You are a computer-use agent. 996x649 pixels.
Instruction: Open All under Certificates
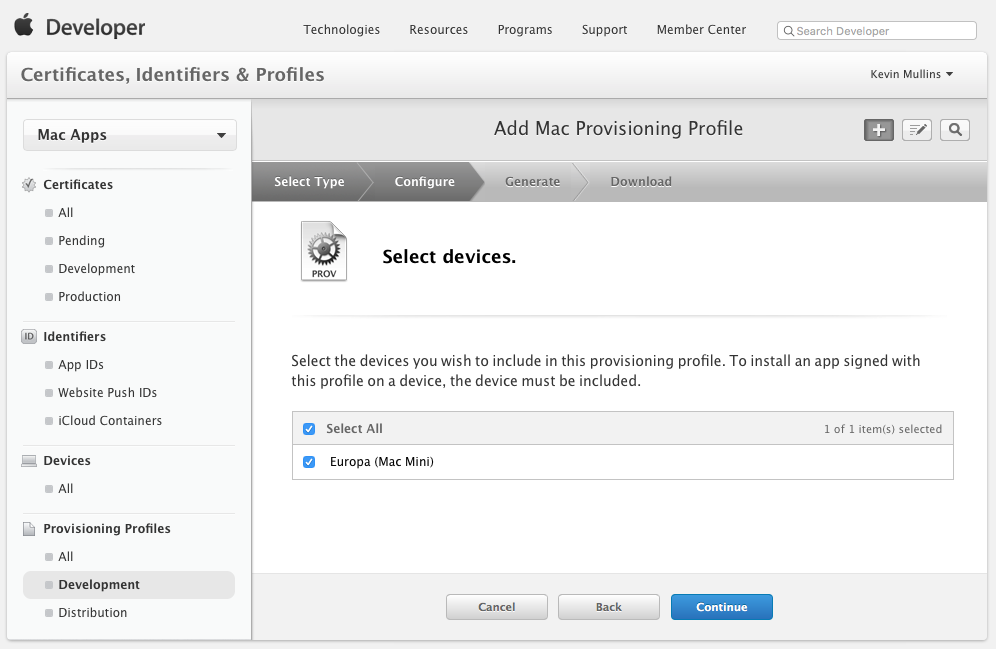[65, 213]
